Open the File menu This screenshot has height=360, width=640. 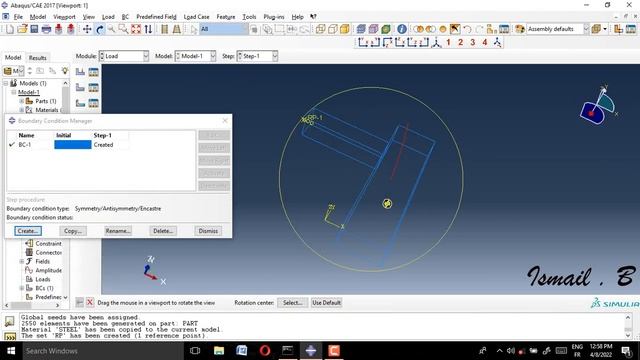click(18, 17)
